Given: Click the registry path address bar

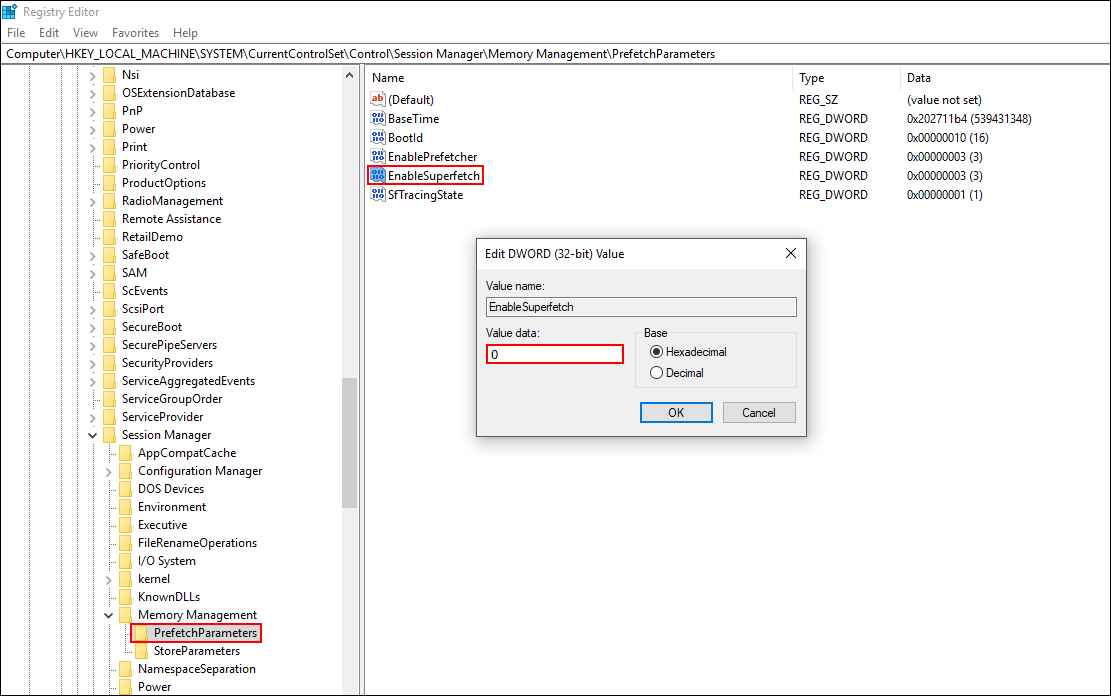Looking at the screenshot, I should tap(556, 54).
